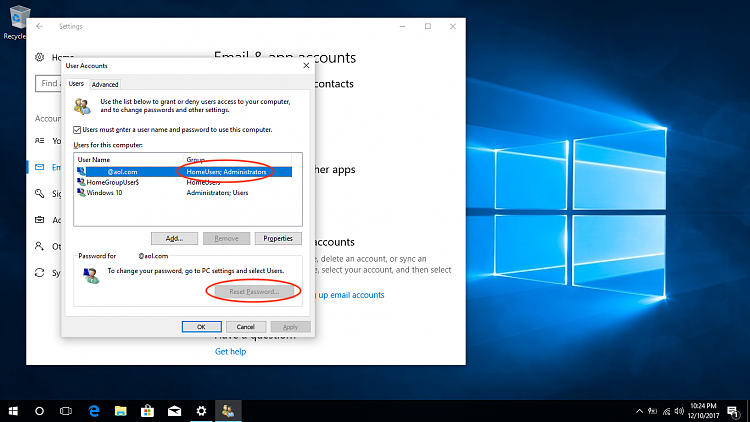The height and width of the screenshot is (422, 750).
Task: Select Email envelope icon in Settings sidebar
Action: point(40,167)
